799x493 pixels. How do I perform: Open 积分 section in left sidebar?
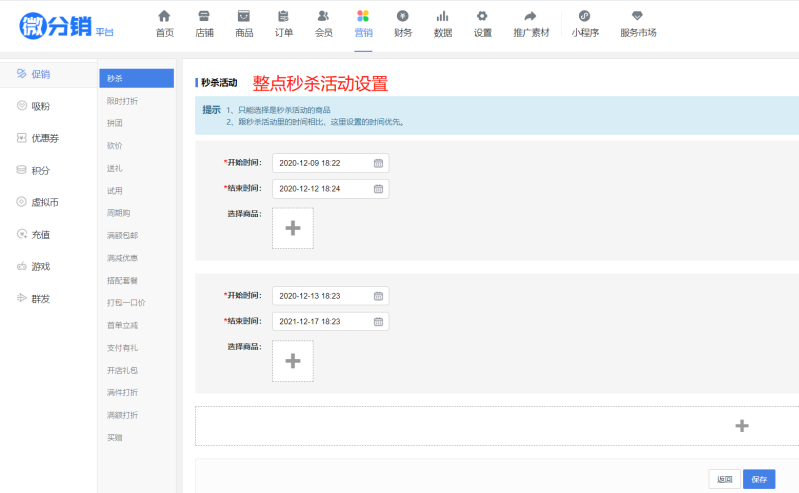tap(40, 170)
